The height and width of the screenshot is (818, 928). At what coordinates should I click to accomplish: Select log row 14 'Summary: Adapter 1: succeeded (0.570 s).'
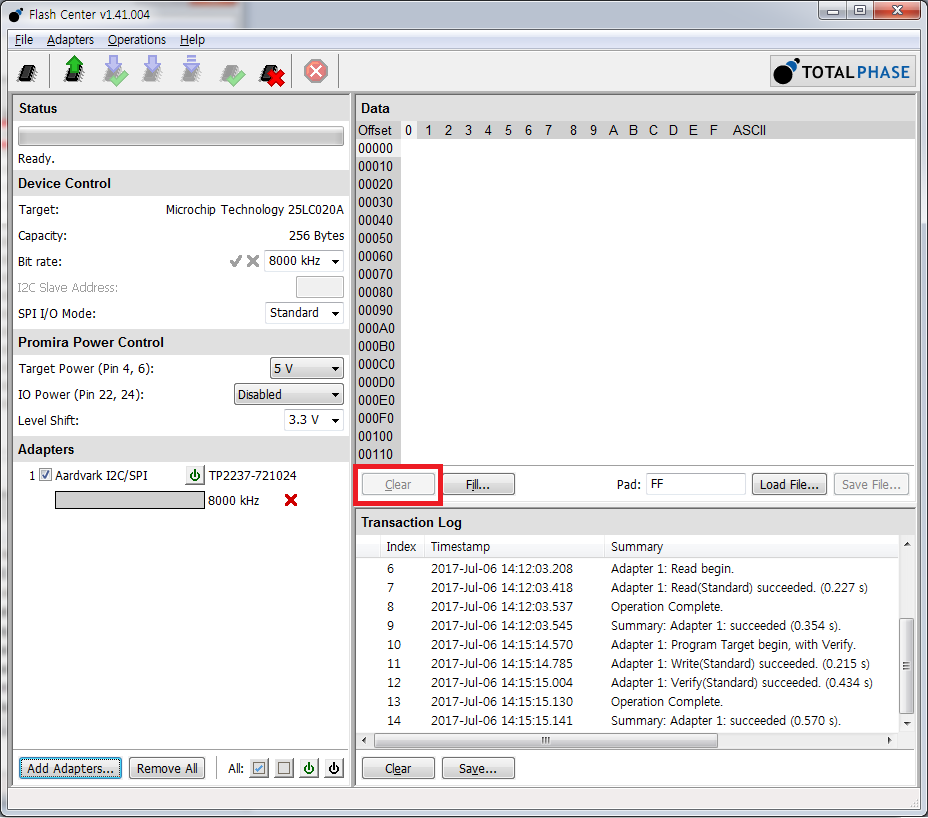tap(627, 720)
